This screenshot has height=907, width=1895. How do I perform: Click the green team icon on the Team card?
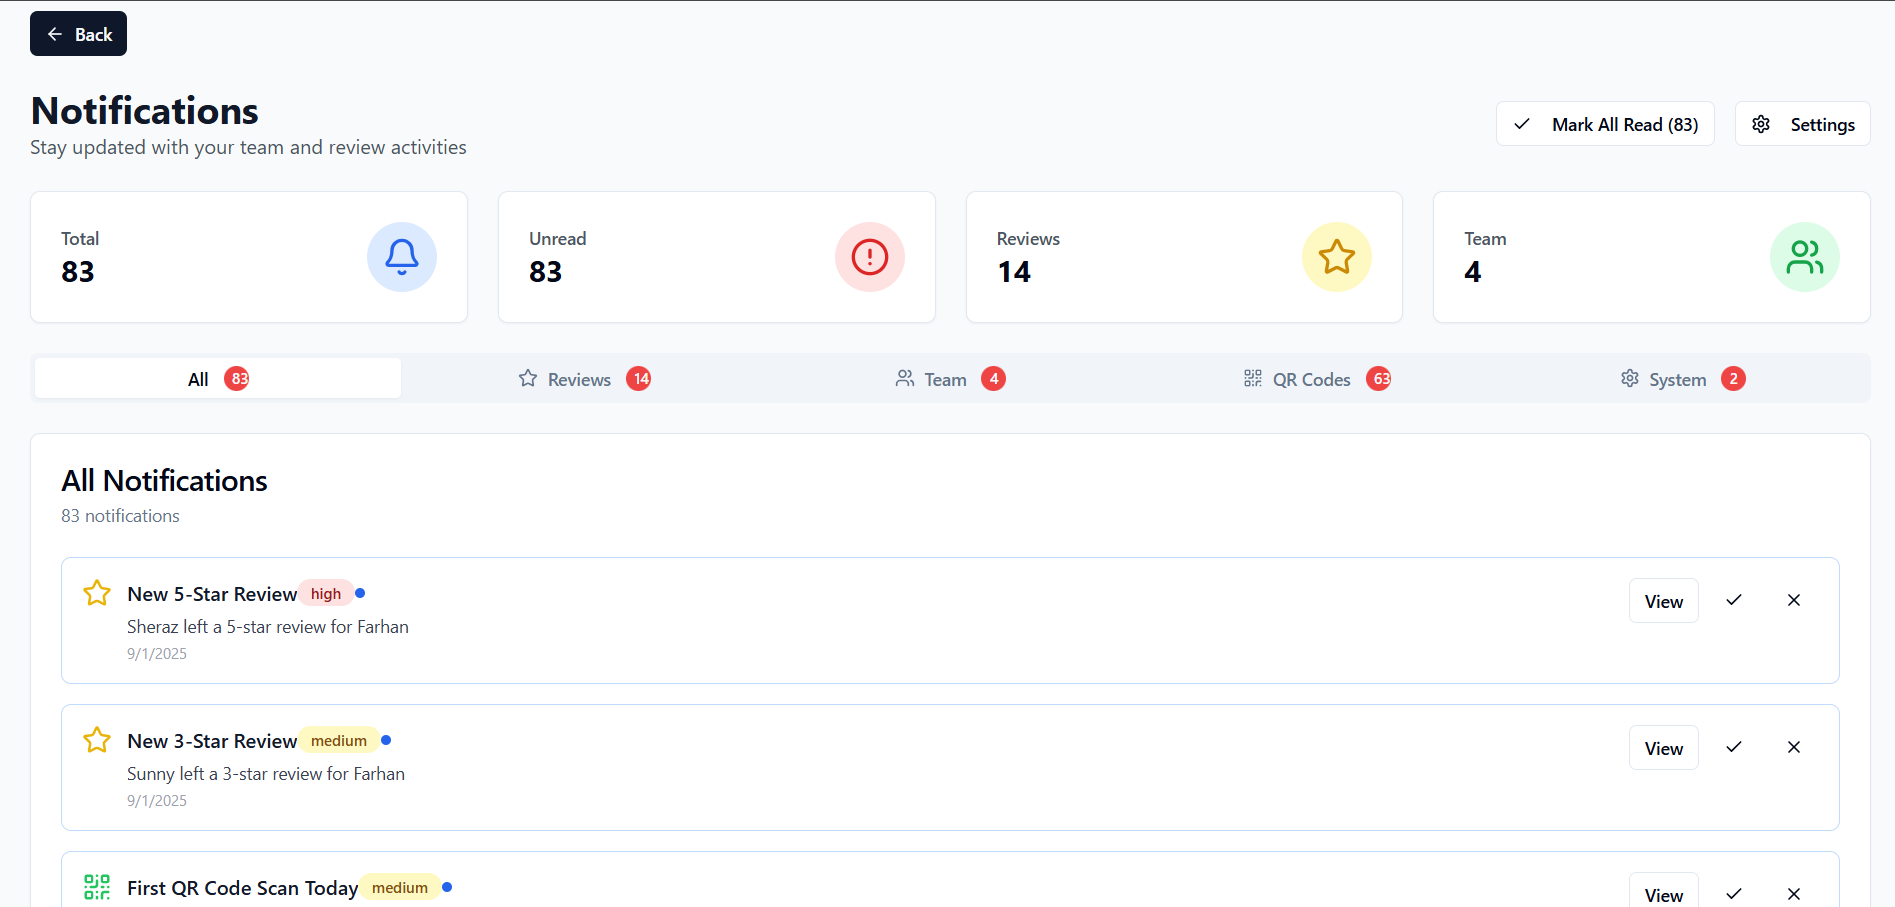pyautogui.click(x=1804, y=257)
